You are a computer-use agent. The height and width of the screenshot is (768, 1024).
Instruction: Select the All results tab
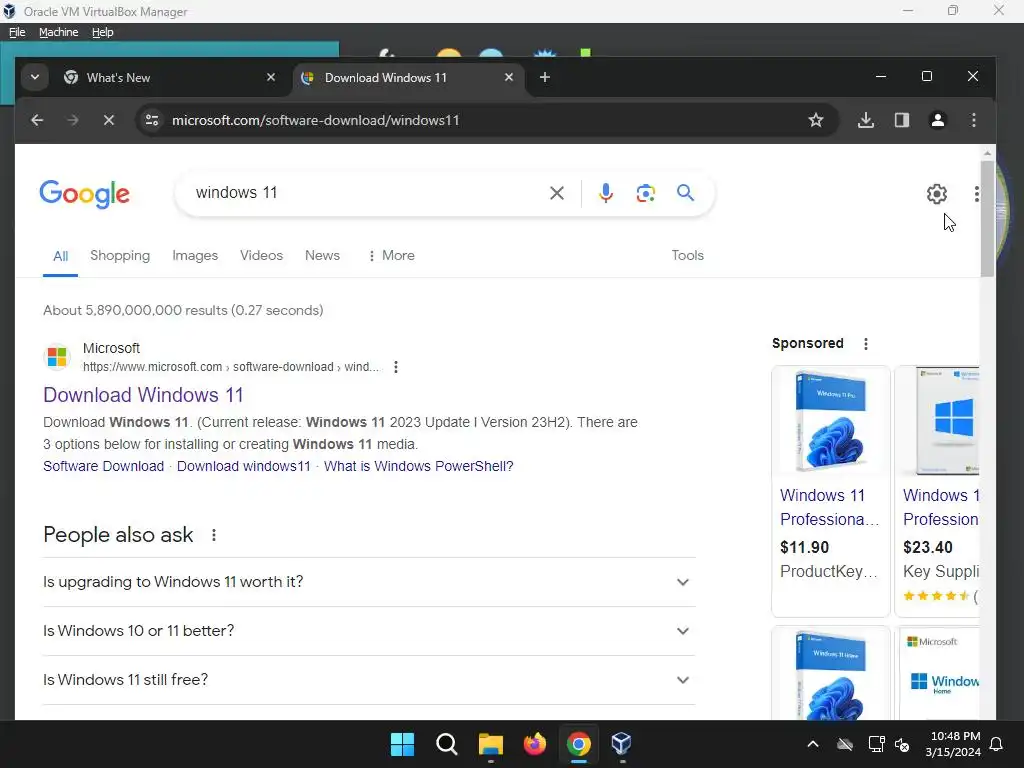tap(61, 256)
